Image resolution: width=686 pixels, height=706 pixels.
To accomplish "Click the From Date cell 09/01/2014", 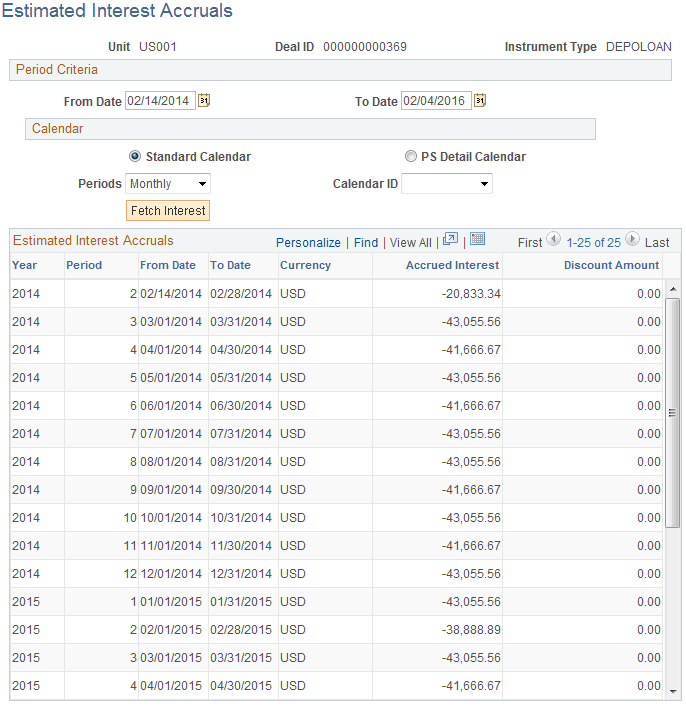I will tap(171, 489).
